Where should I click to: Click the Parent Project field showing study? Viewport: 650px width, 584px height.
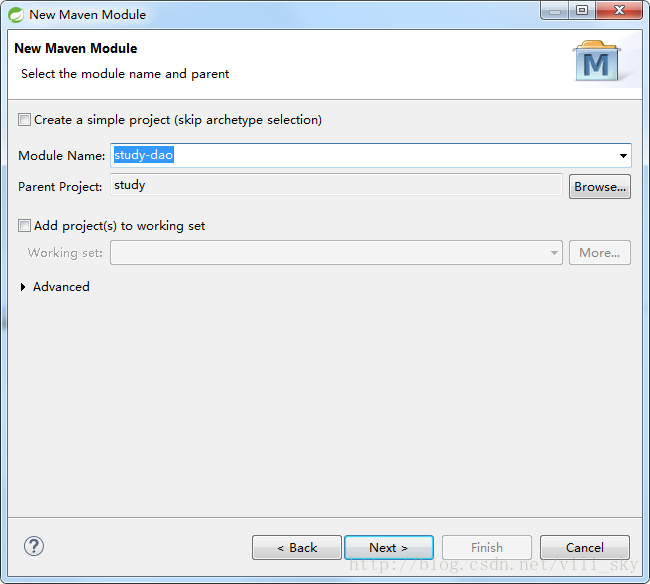pos(336,185)
